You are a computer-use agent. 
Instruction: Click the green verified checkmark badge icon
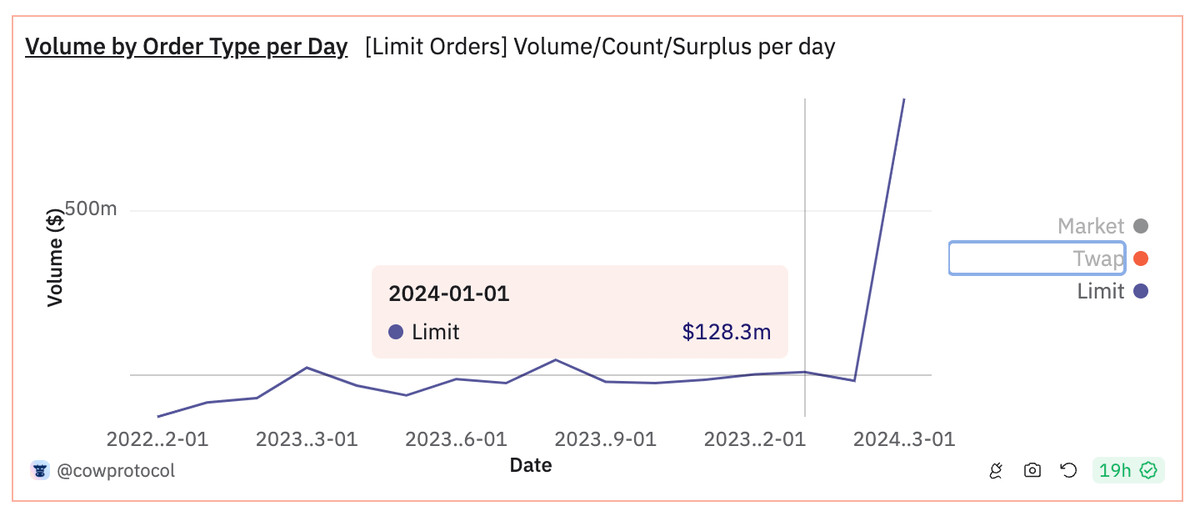tap(1148, 470)
